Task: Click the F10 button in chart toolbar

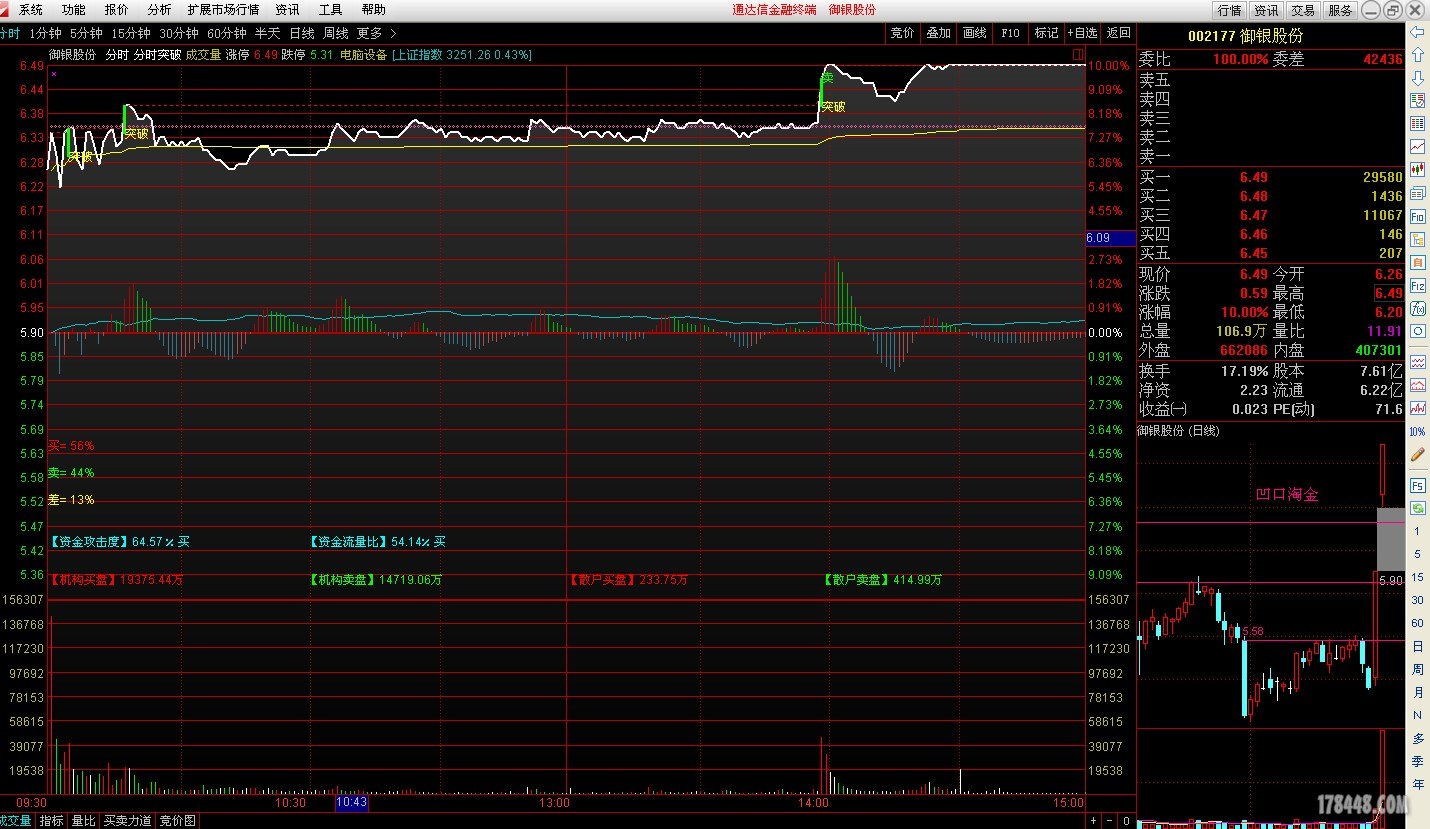Action: [1010, 33]
